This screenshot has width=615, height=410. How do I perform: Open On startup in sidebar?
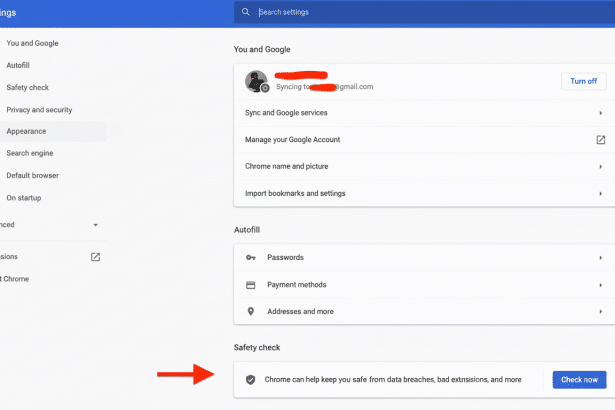(24, 198)
